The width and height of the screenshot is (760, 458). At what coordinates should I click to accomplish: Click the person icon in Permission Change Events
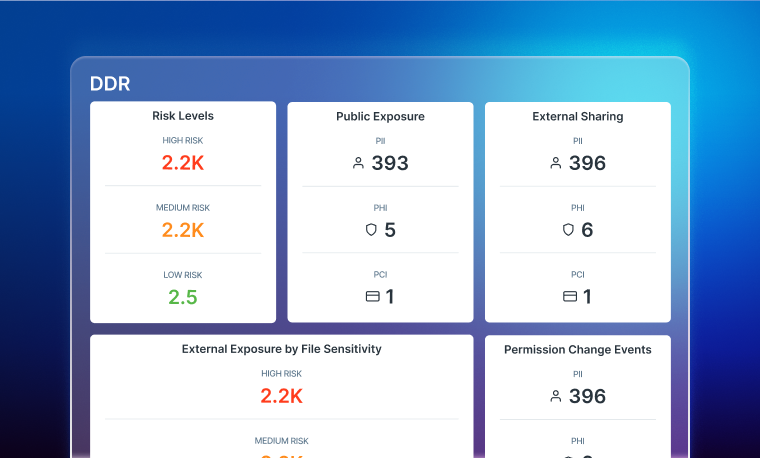pyautogui.click(x=556, y=396)
